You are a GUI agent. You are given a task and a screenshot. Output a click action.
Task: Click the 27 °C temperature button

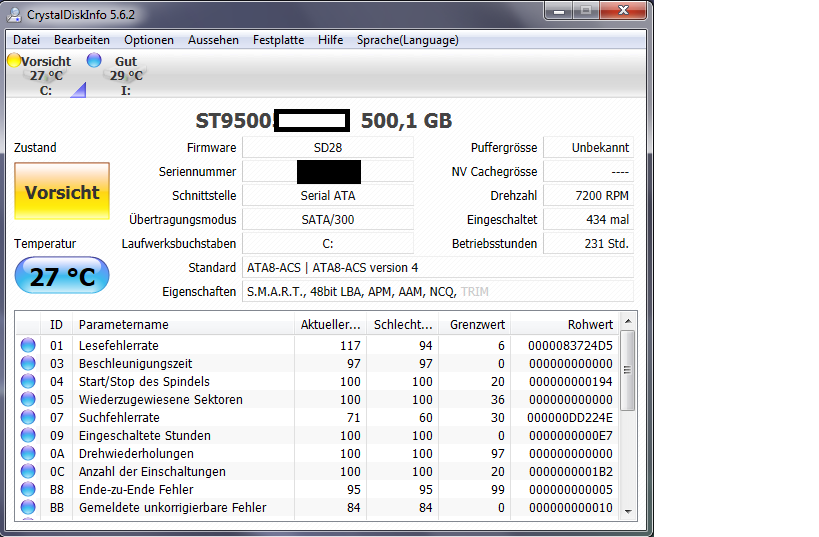pyautogui.click(x=62, y=276)
